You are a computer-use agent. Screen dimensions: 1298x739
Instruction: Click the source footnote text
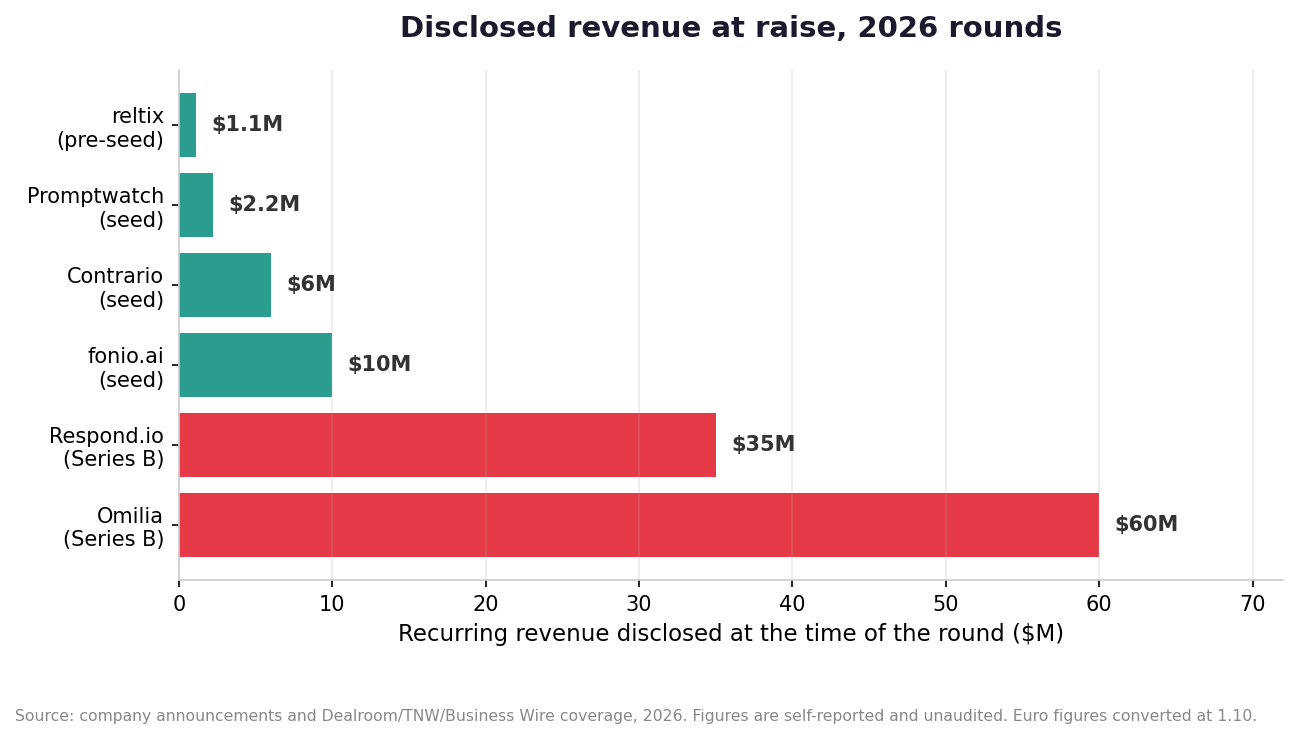636,716
